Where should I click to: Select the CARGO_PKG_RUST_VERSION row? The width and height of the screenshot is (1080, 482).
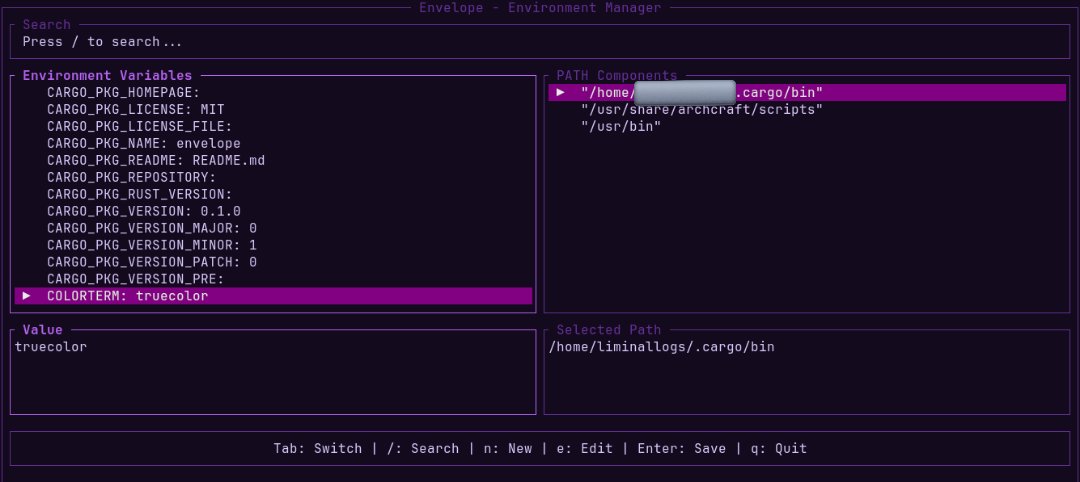tap(273, 194)
